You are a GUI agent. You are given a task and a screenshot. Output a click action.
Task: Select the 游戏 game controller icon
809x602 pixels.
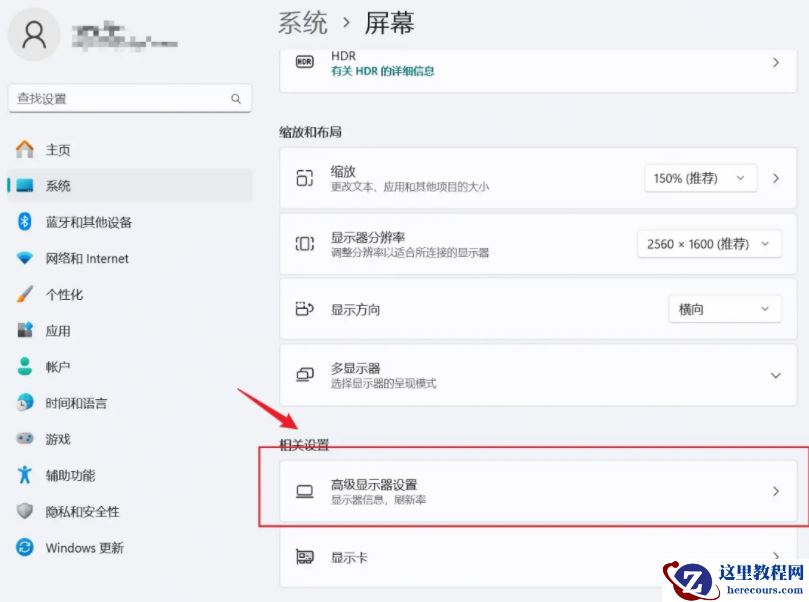[25, 438]
